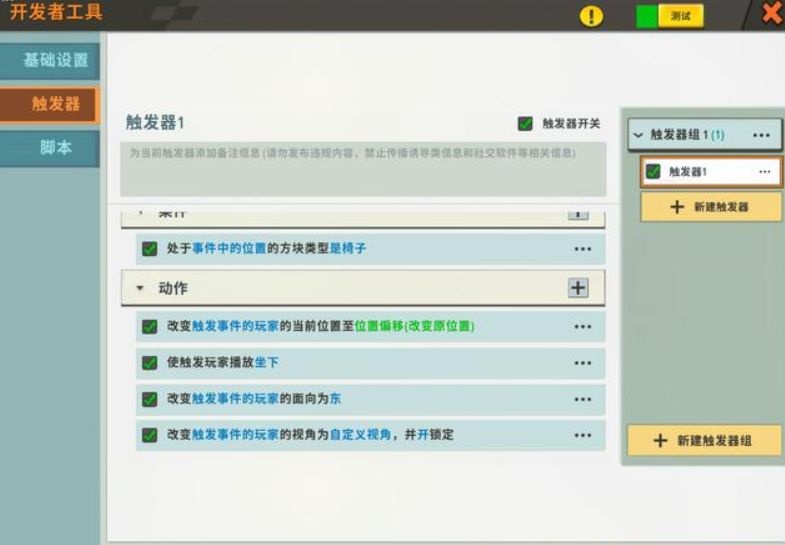Open options for the 是椅子 condition row

(x=582, y=249)
